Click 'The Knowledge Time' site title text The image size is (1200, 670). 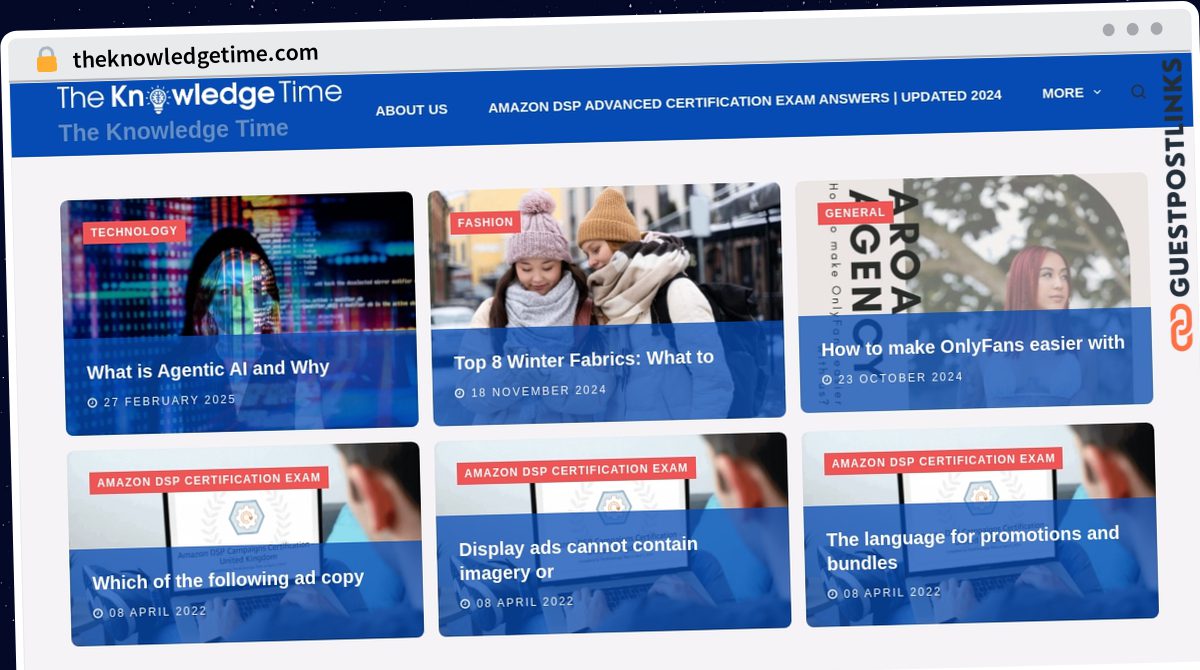pos(173,131)
